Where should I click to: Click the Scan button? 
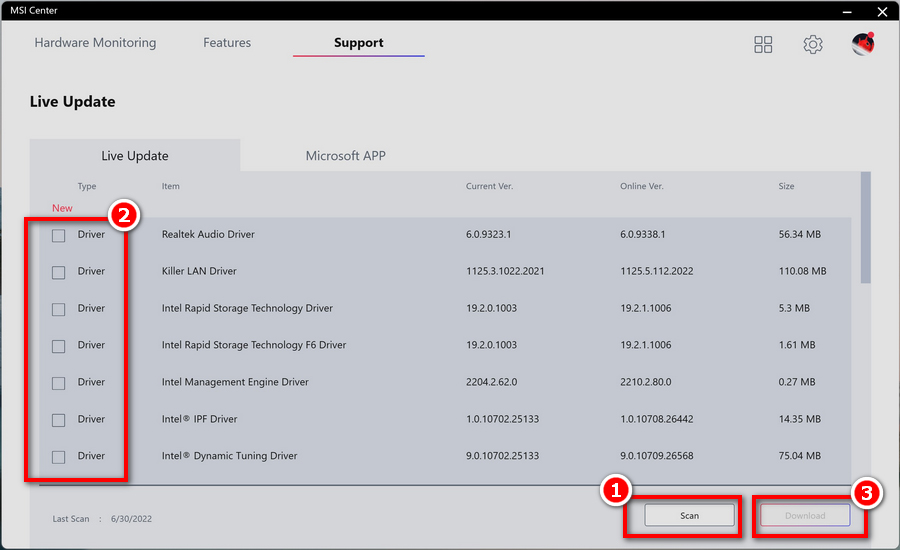point(689,516)
